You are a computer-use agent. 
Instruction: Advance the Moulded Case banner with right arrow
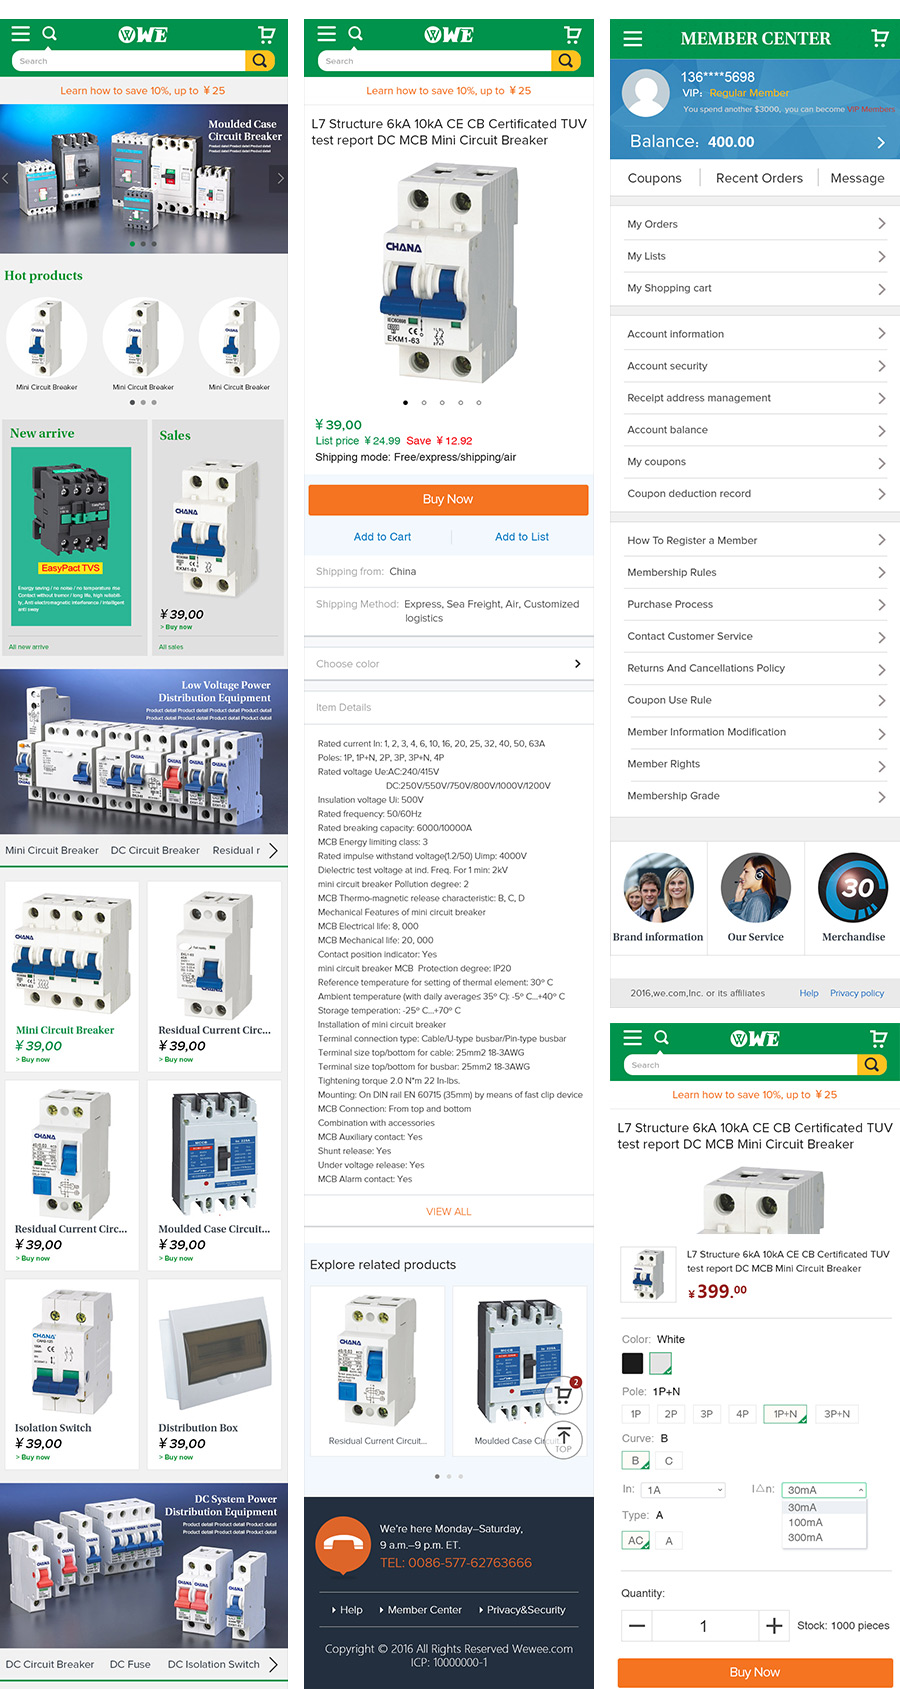pos(280,178)
